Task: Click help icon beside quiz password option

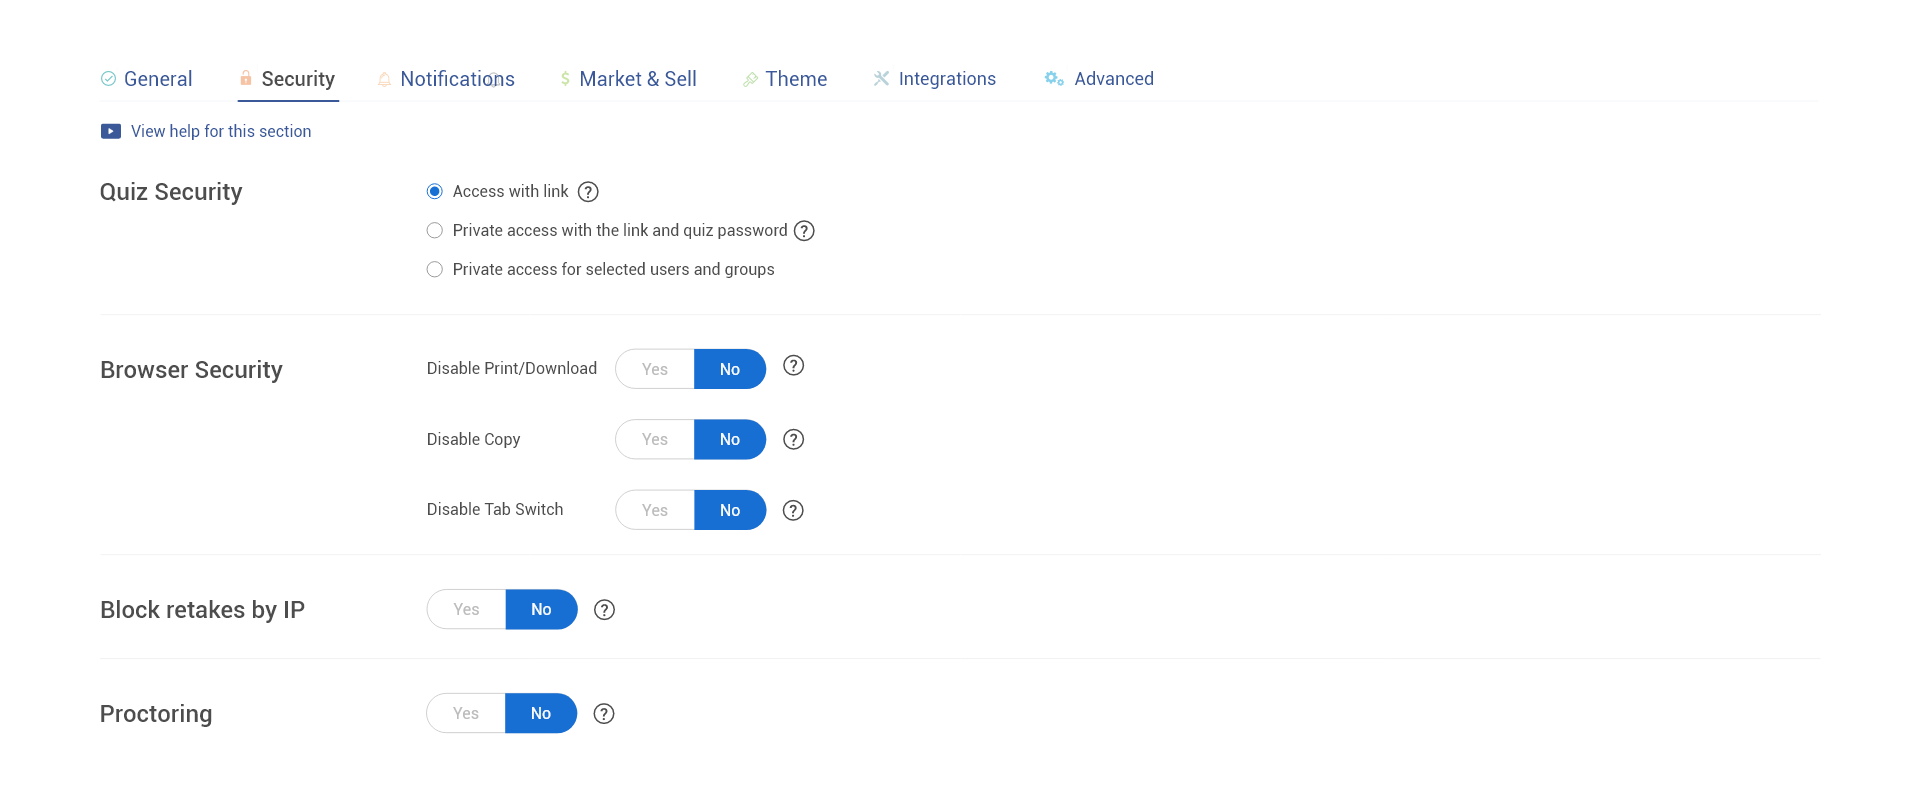Action: click(x=804, y=231)
